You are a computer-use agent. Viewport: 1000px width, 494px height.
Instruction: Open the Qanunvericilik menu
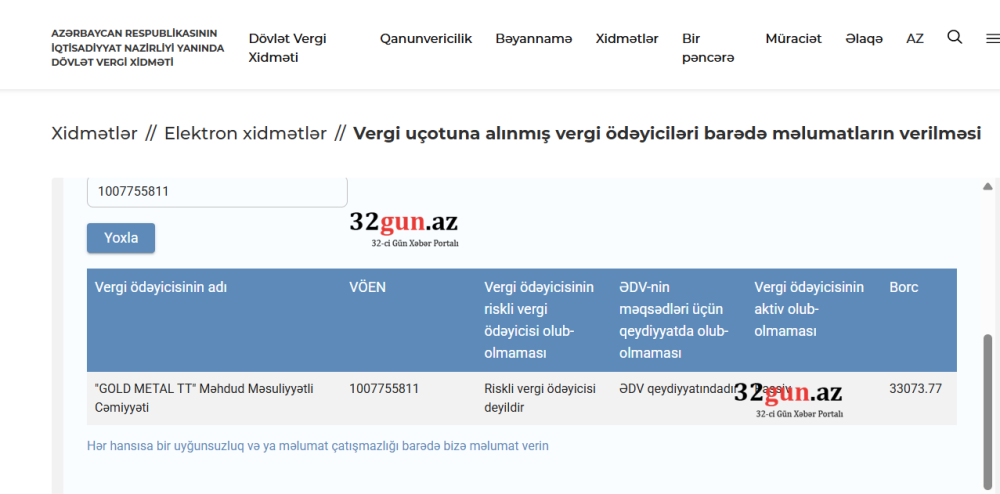[425, 39]
